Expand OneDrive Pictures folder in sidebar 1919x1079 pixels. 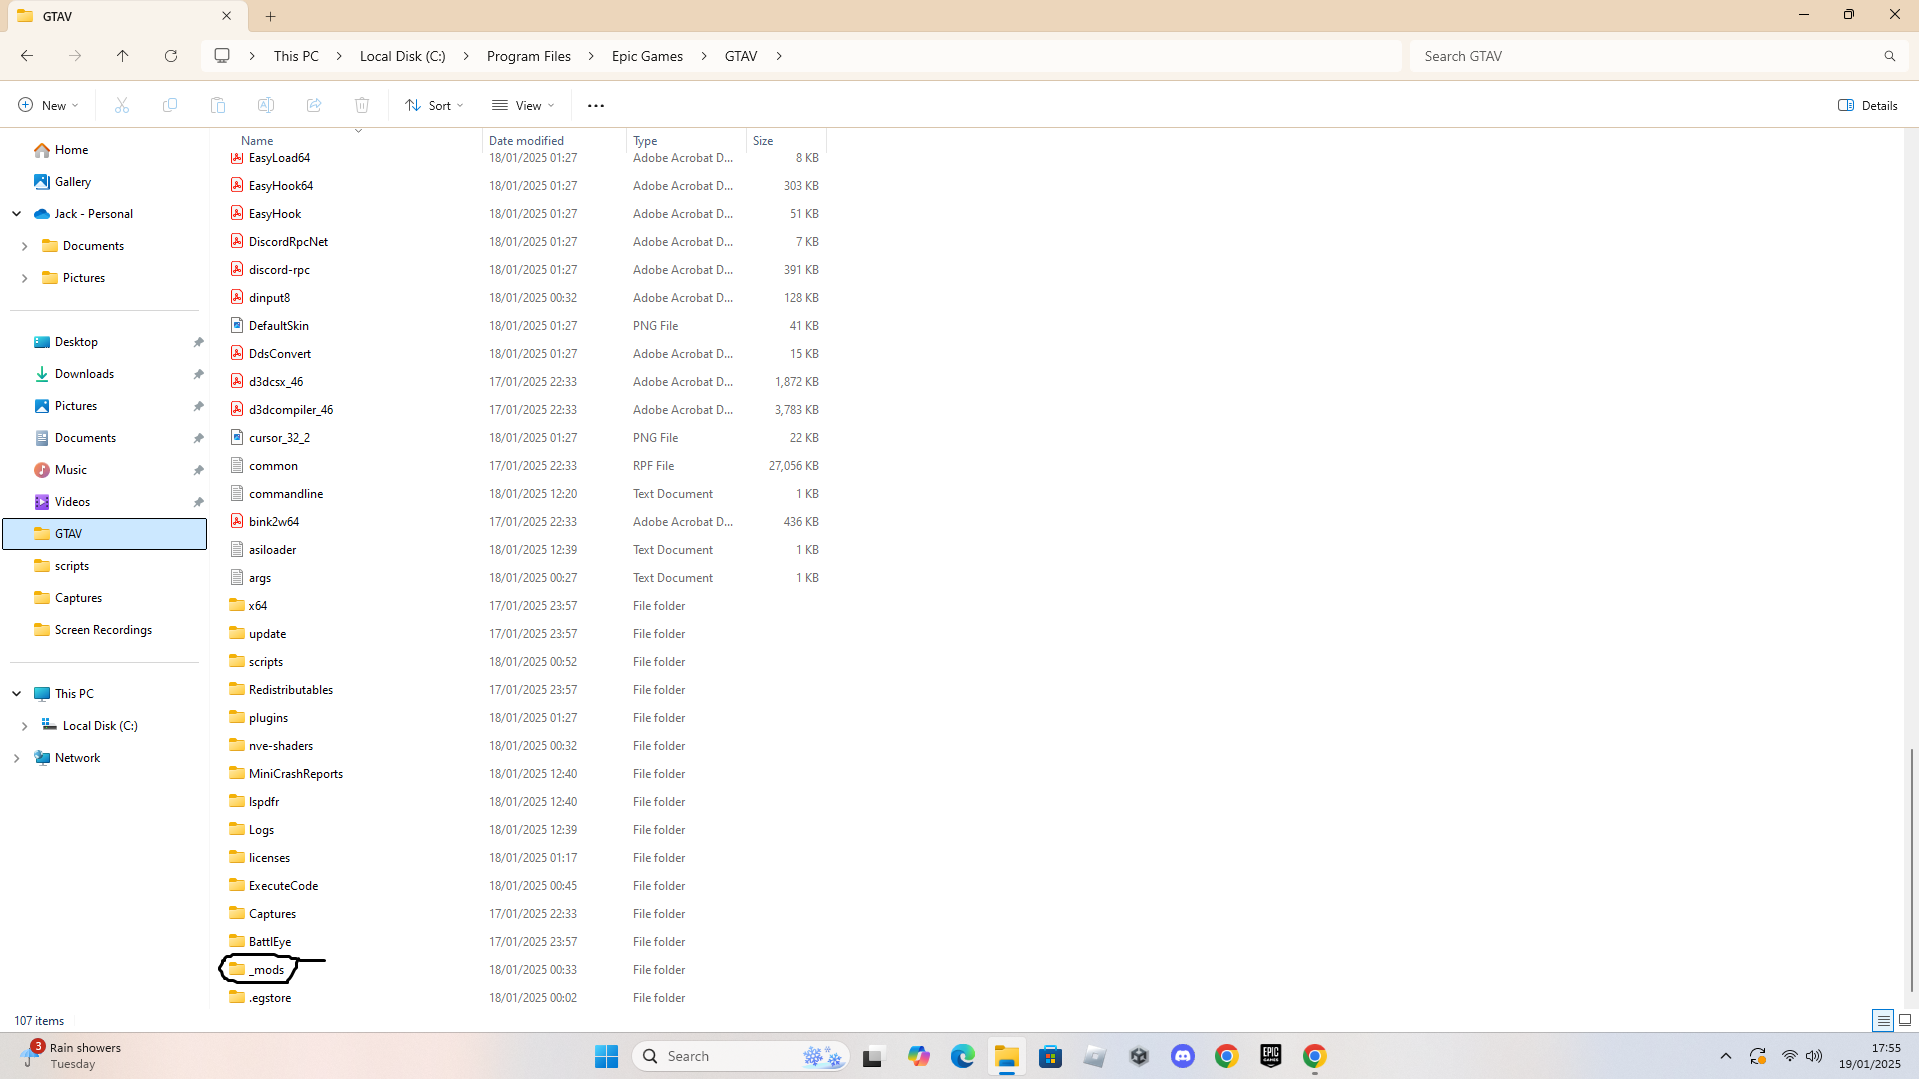(25, 278)
